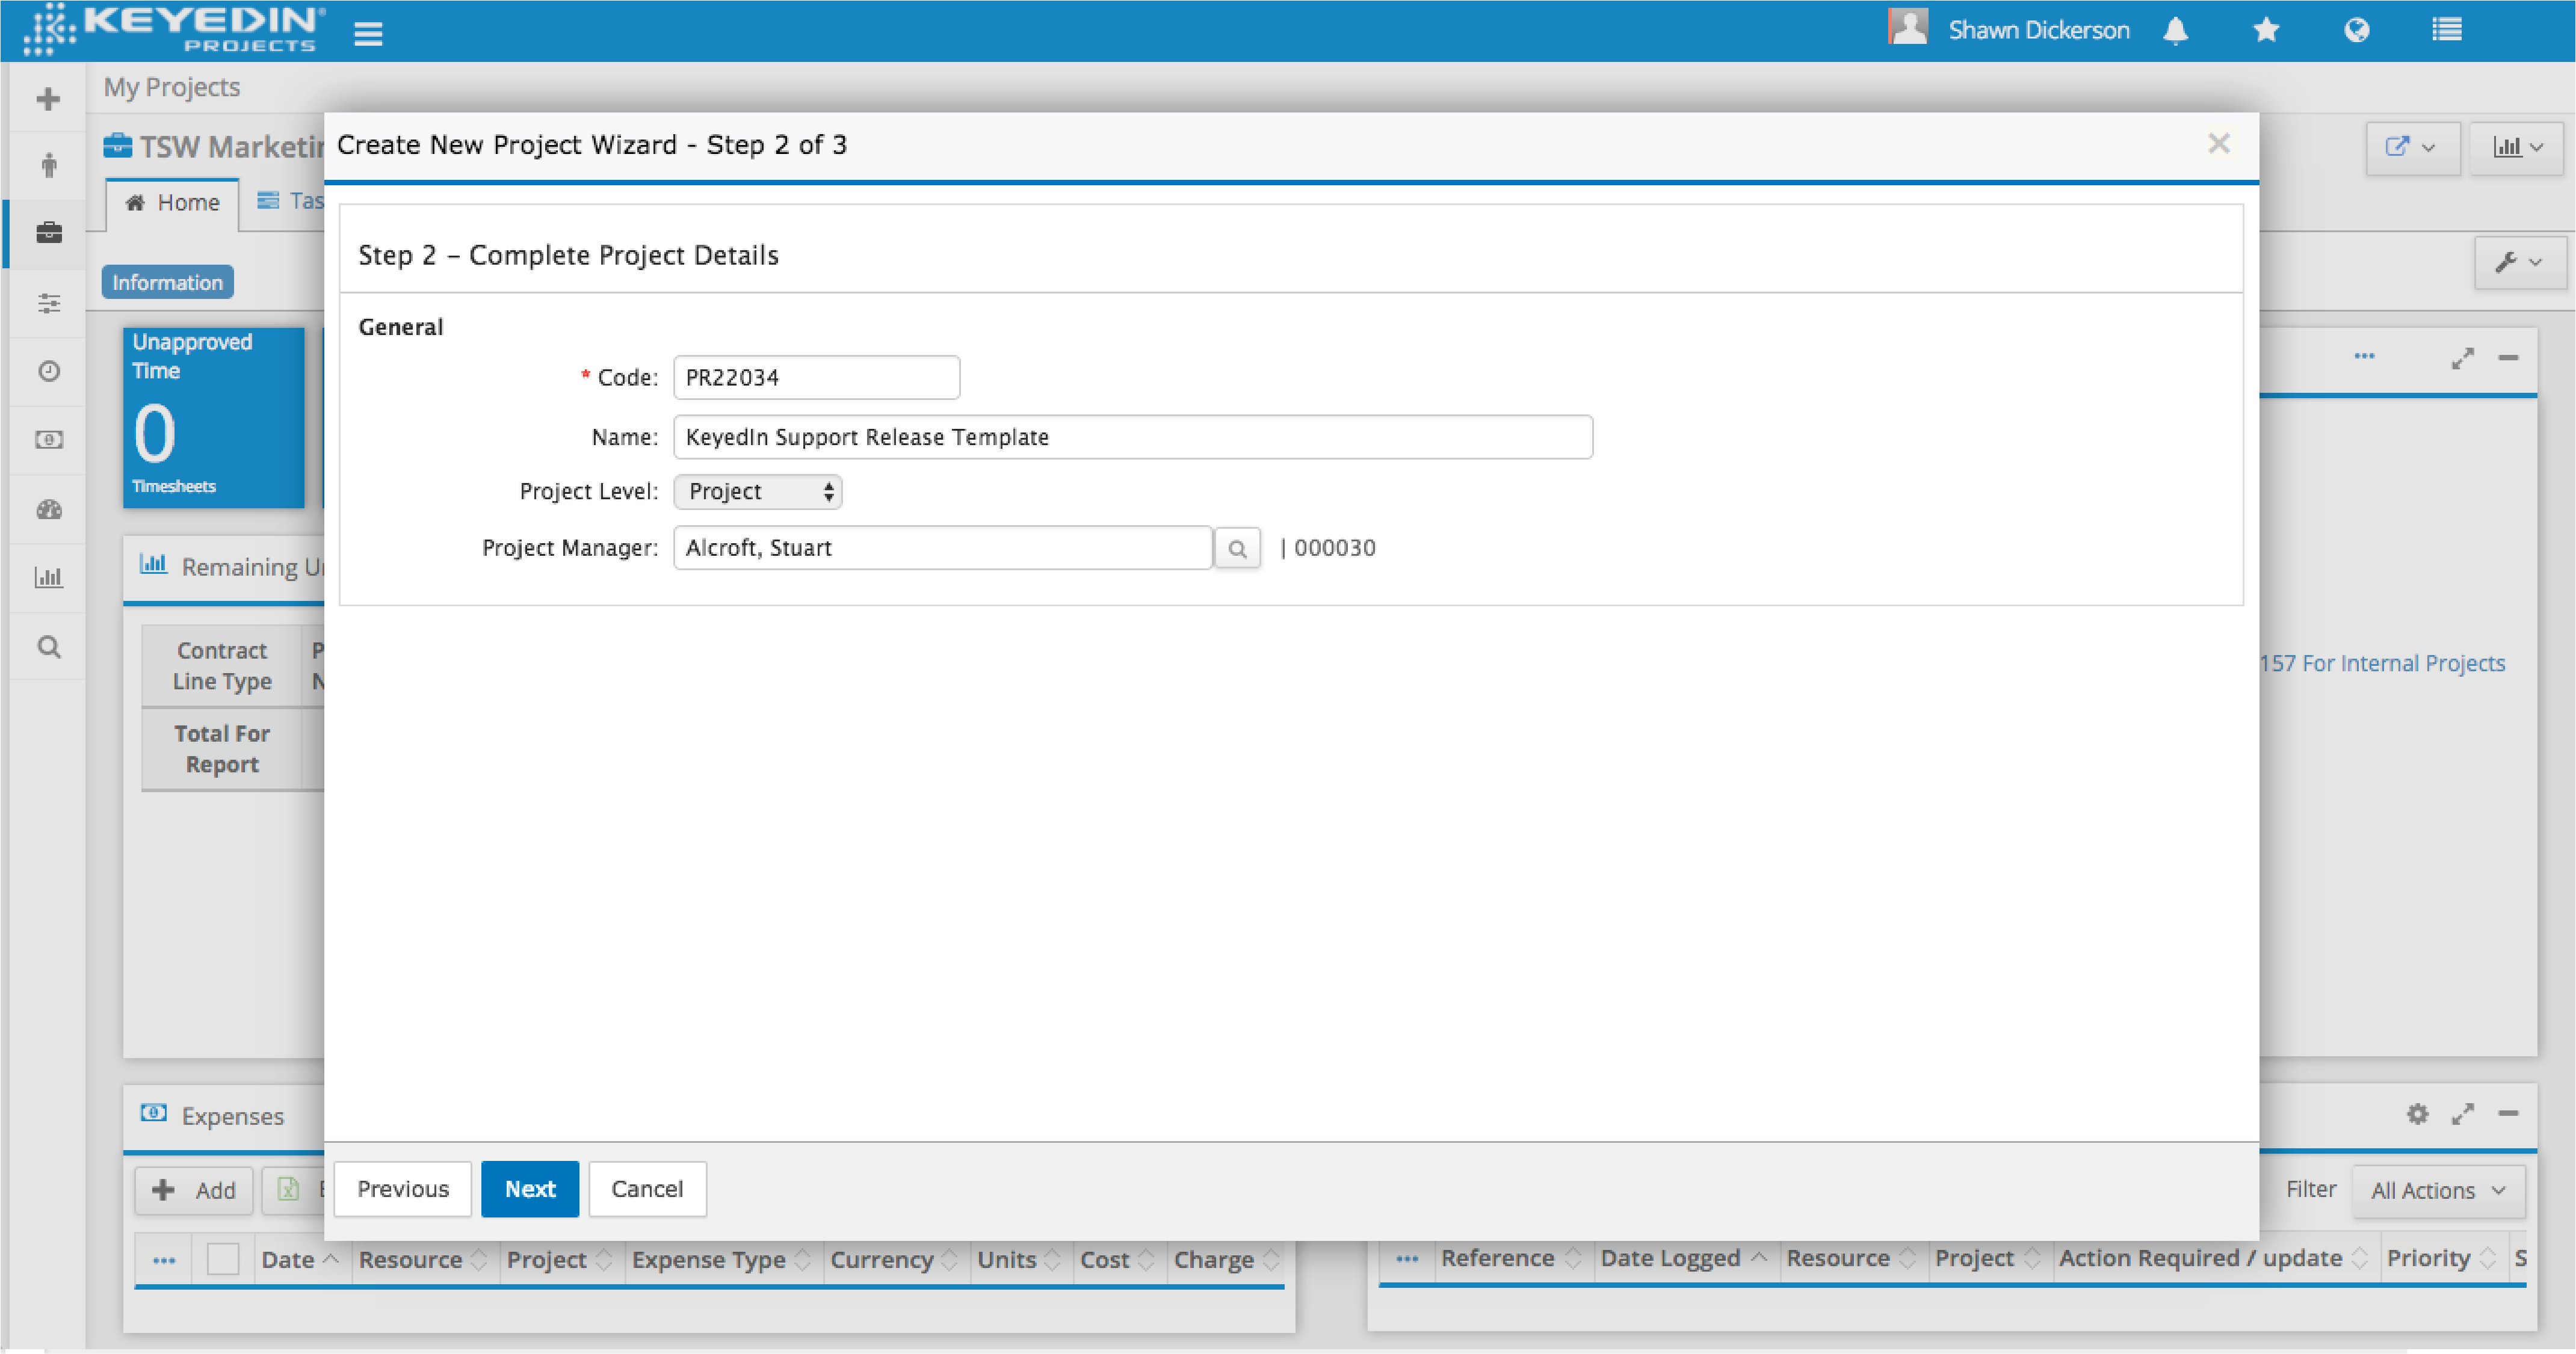Screen dimensions: 2576x1354
Task: Open the ellipsis column menu in actions table
Action: [1407, 1258]
